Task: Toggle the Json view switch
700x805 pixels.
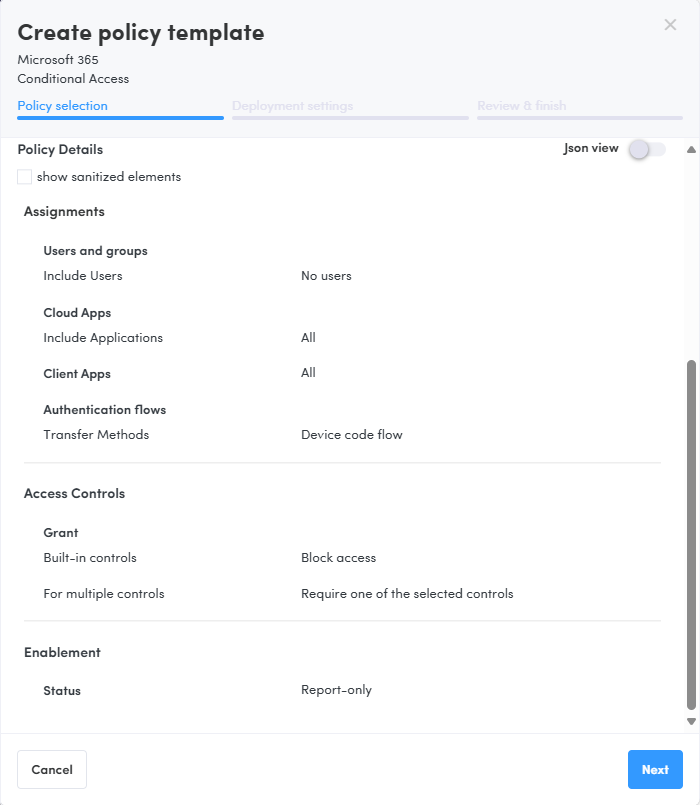Action: tap(645, 149)
